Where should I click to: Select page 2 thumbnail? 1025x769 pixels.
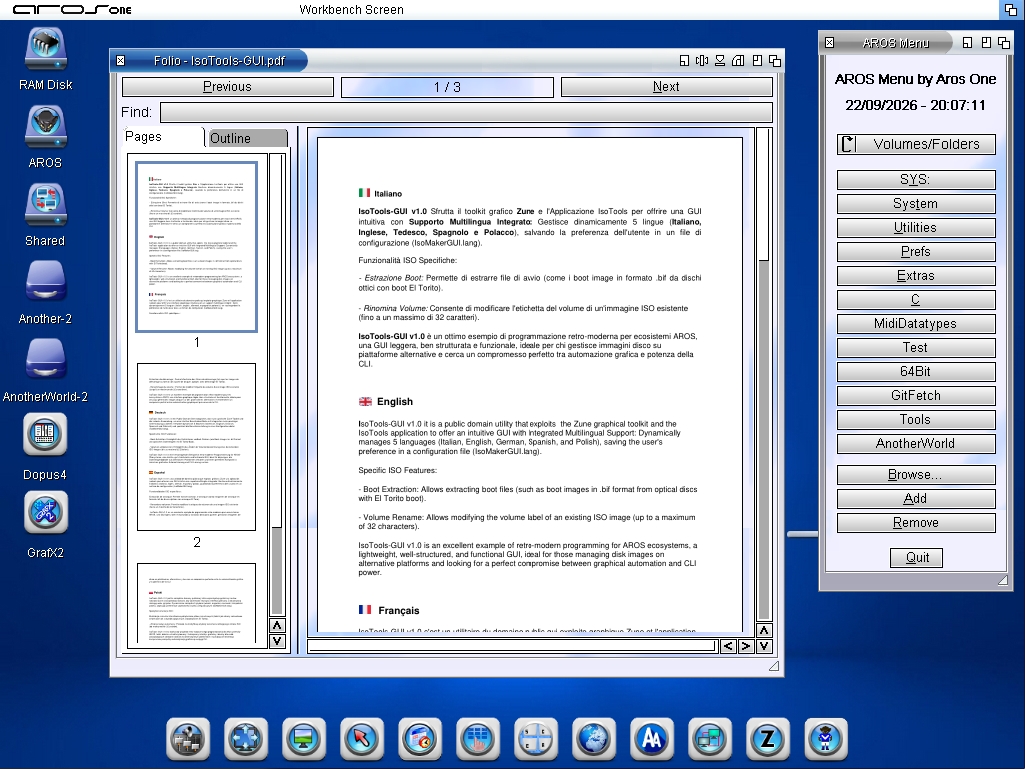197,447
